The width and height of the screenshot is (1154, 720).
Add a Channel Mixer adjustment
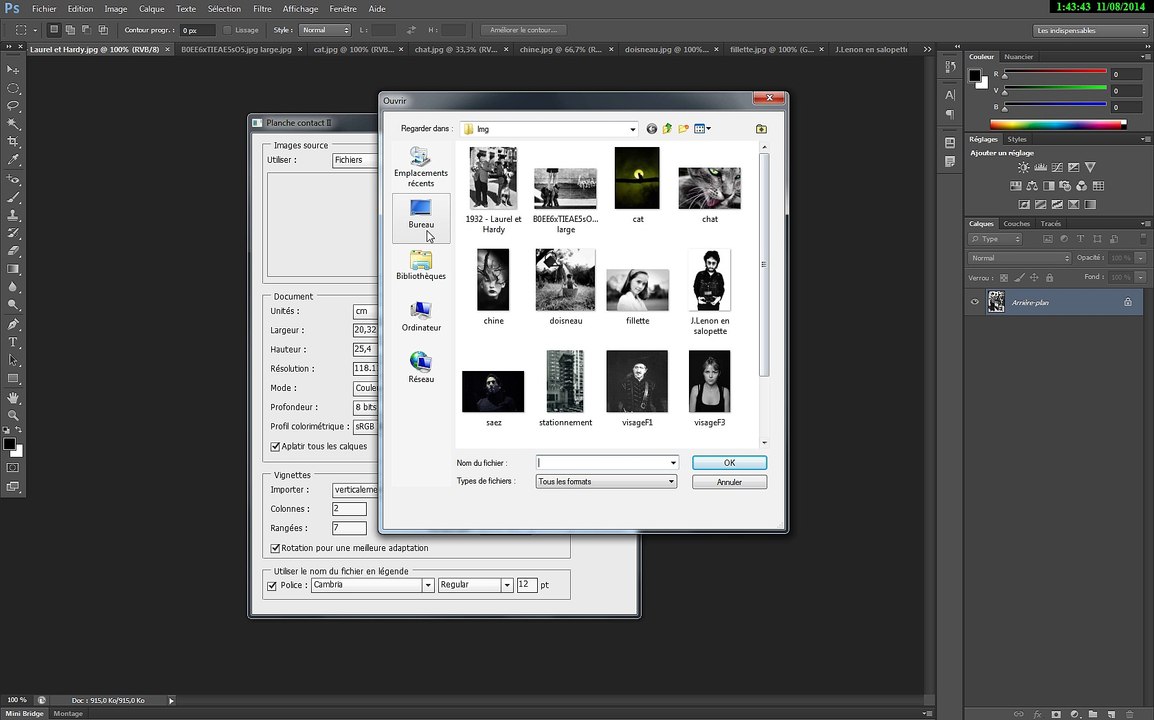coord(1081,186)
